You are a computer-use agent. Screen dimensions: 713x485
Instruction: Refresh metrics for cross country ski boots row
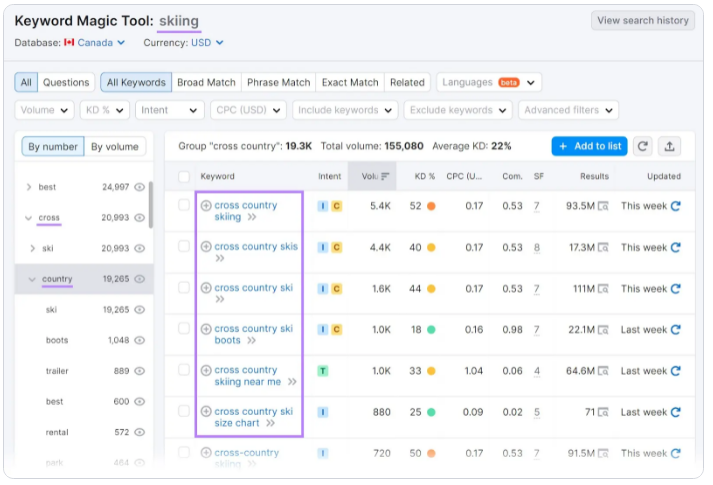click(x=676, y=330)
